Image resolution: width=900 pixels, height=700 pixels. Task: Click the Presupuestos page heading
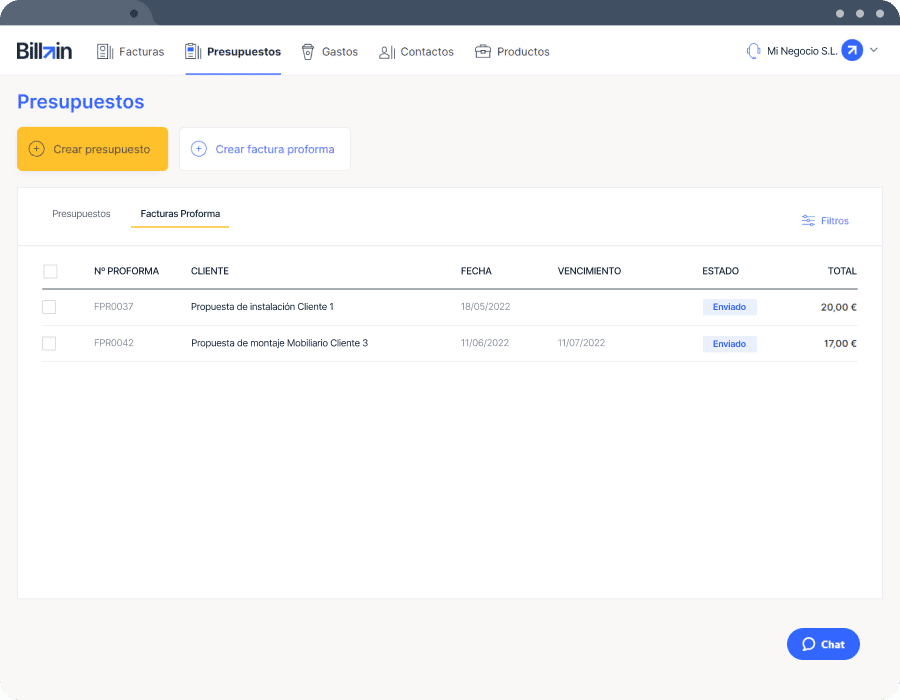coord(81,102)
